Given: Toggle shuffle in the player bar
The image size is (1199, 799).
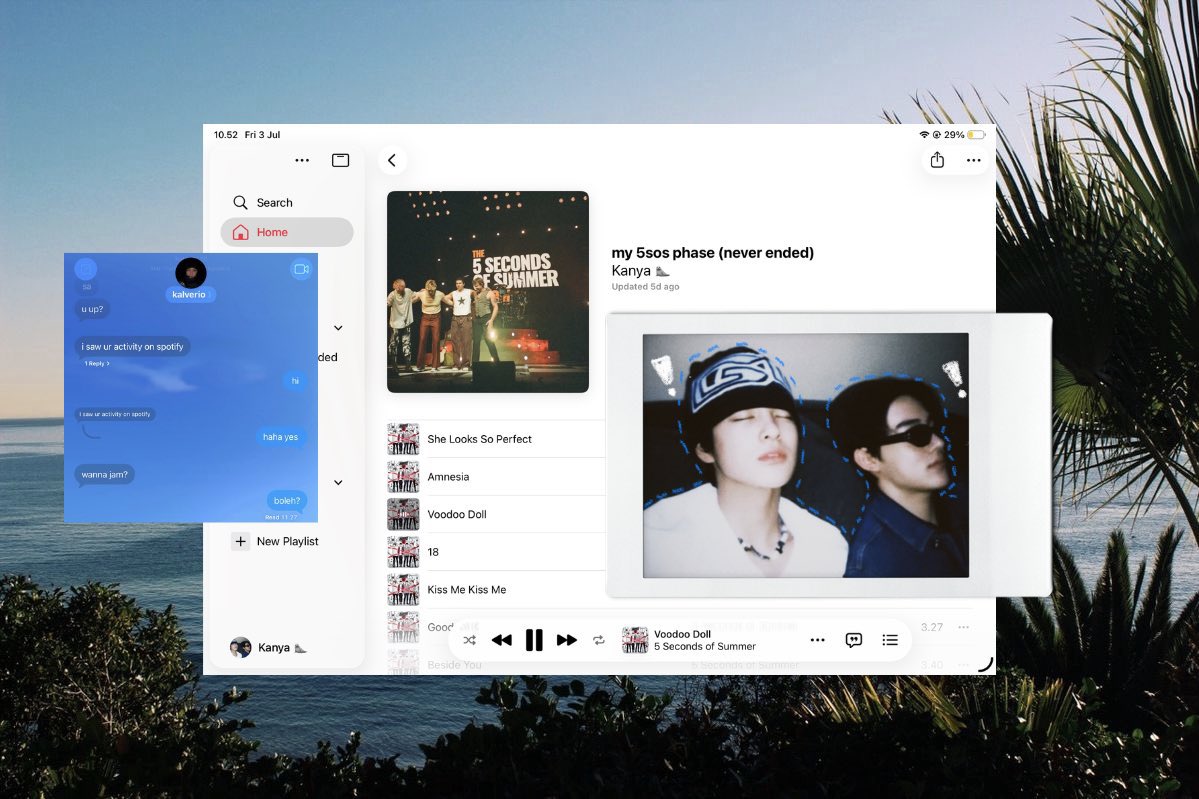Looking at the screenshot, I should tap(470, 640).
